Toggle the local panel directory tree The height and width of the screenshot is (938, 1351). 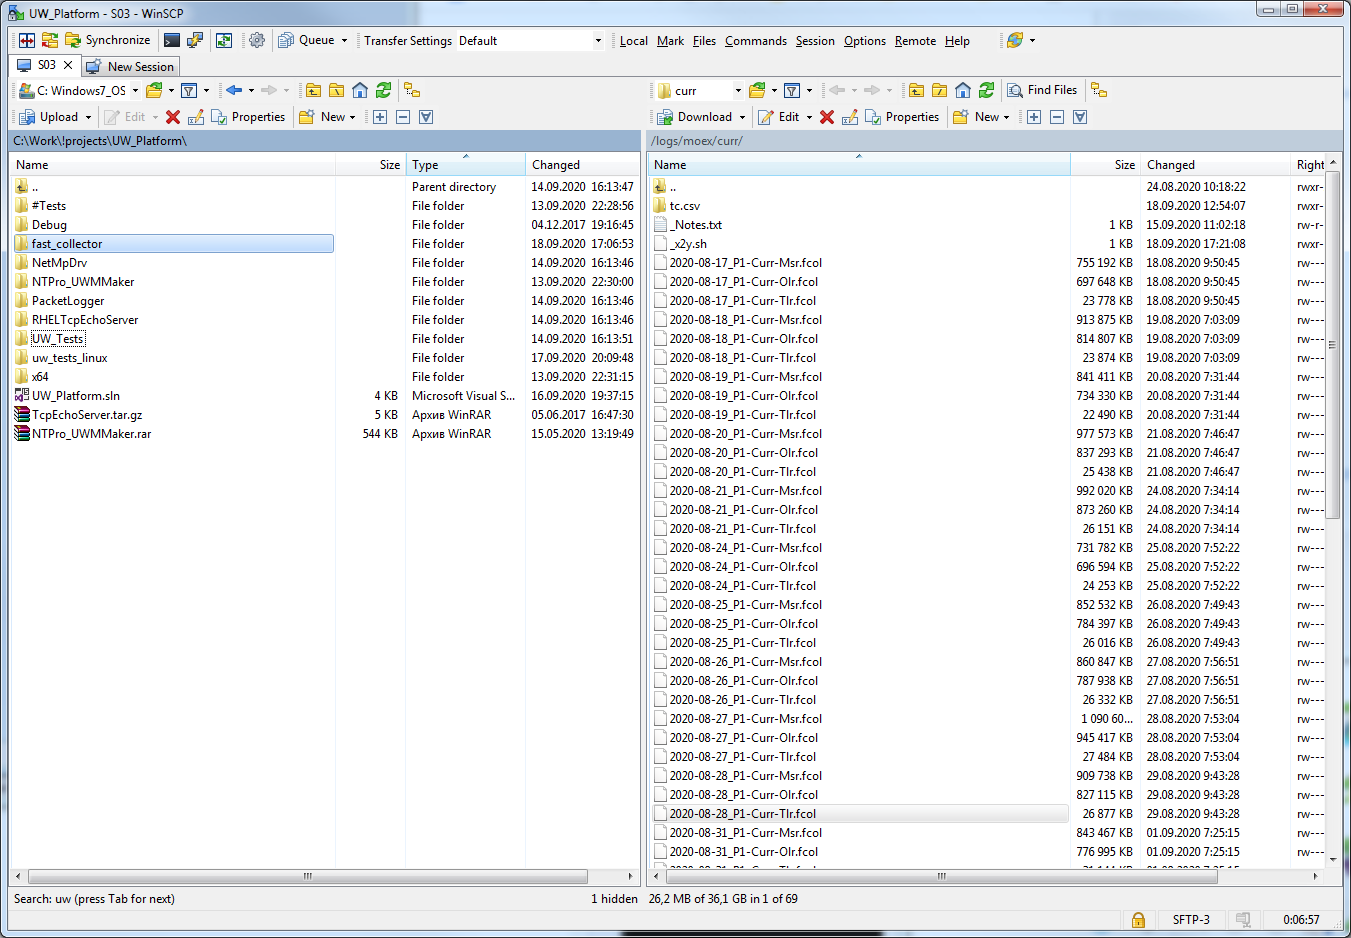click(x=411, y=90)
